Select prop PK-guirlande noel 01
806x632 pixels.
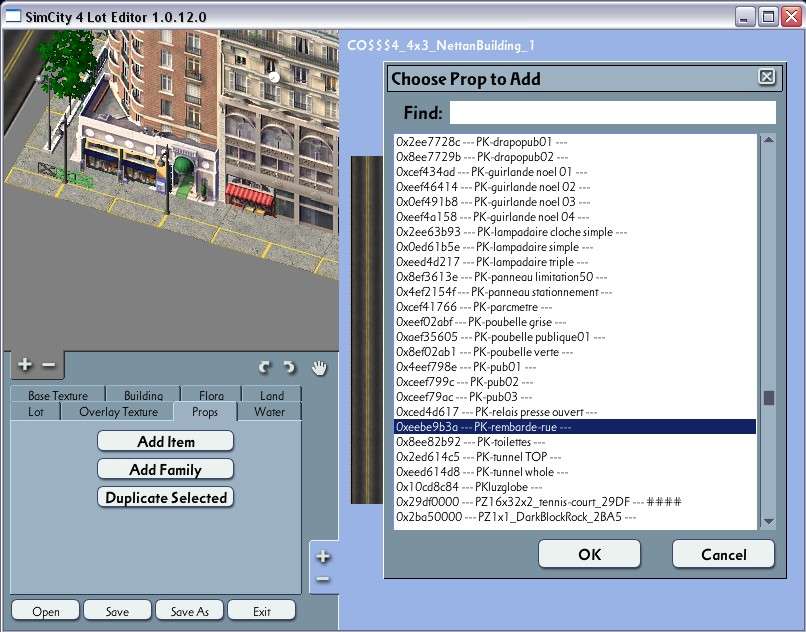575,171
